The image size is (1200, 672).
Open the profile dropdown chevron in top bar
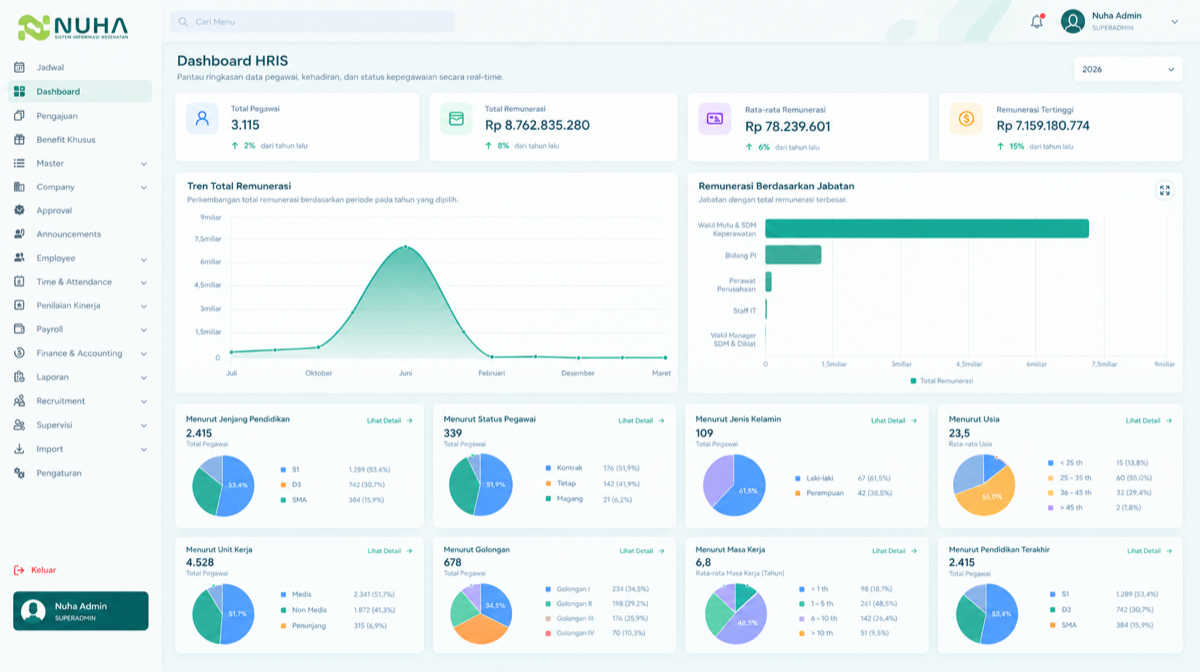(1174, 22)
